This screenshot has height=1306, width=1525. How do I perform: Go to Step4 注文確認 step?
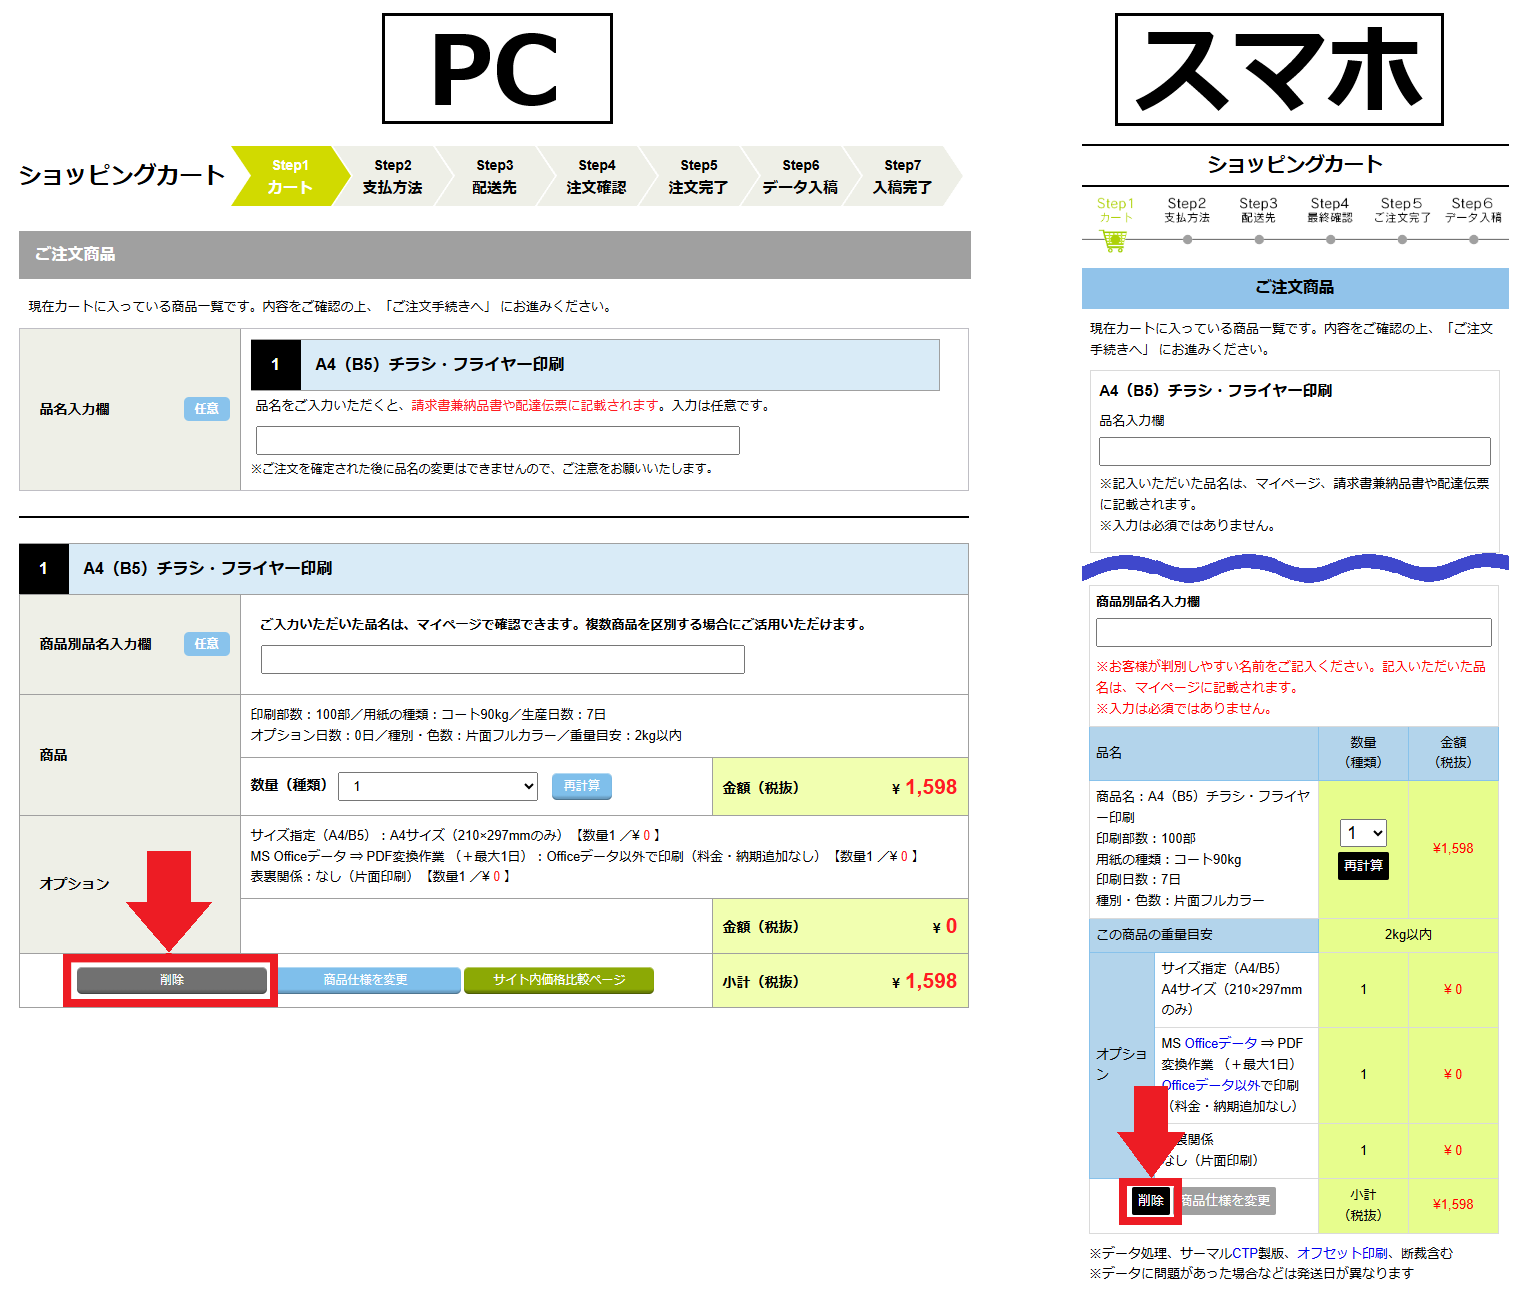pos(596,177)
